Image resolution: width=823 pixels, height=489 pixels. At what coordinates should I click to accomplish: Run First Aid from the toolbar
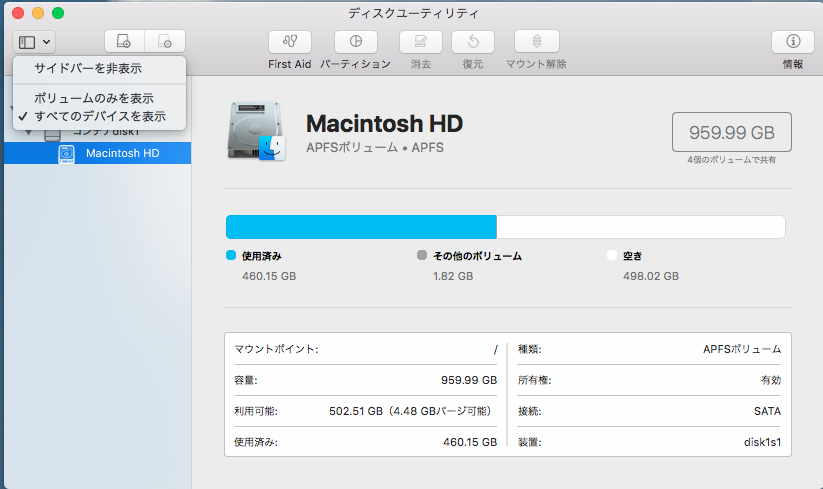[290, 41]
